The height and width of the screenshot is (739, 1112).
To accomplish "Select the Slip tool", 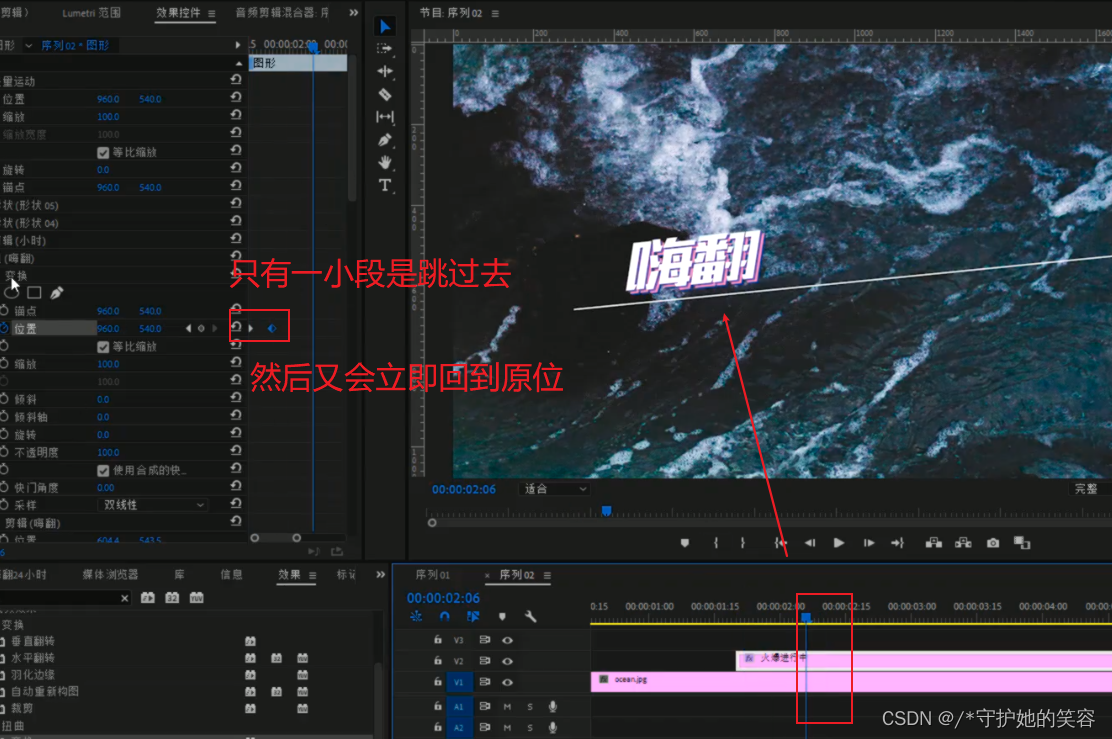I will (384, 116).
